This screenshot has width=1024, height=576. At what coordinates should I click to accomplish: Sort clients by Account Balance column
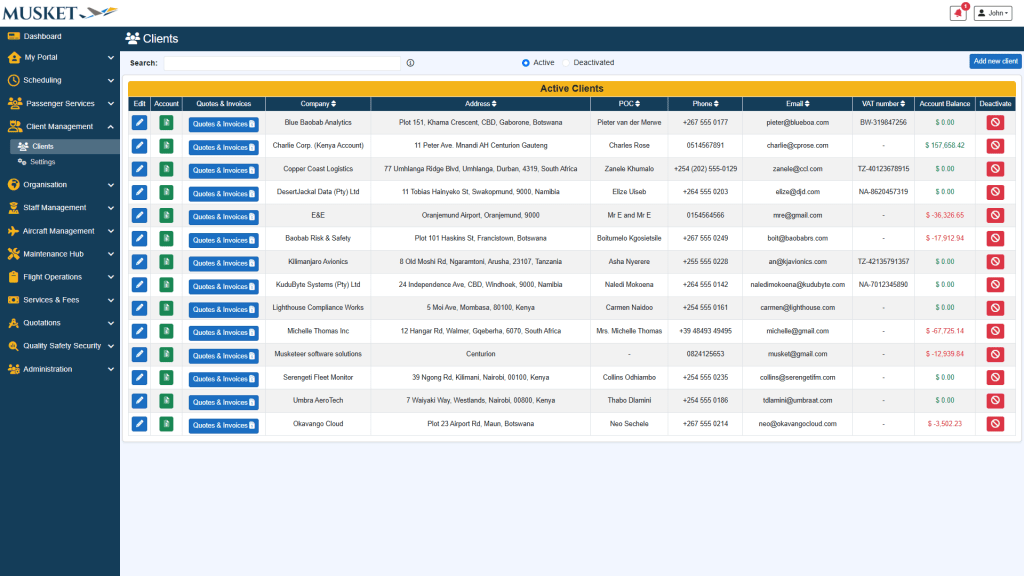click(945, 104)
